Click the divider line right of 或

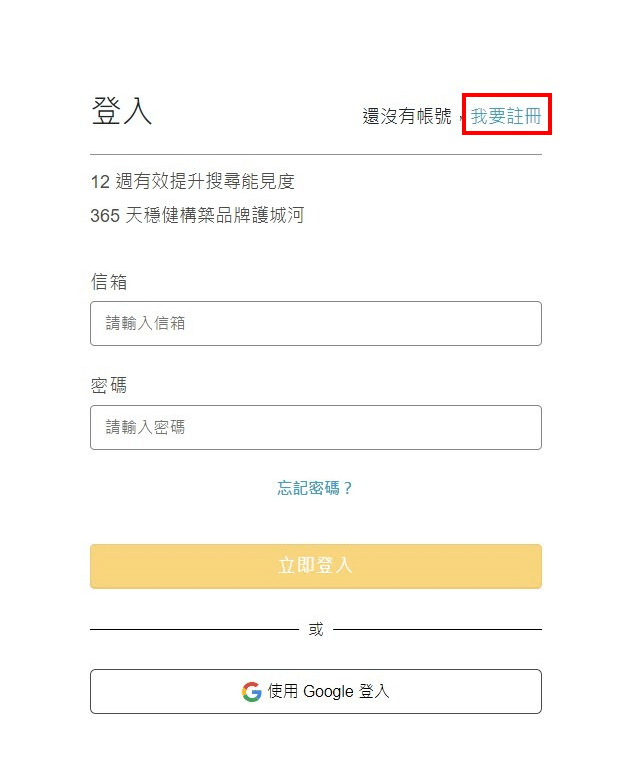click(437, 630)
